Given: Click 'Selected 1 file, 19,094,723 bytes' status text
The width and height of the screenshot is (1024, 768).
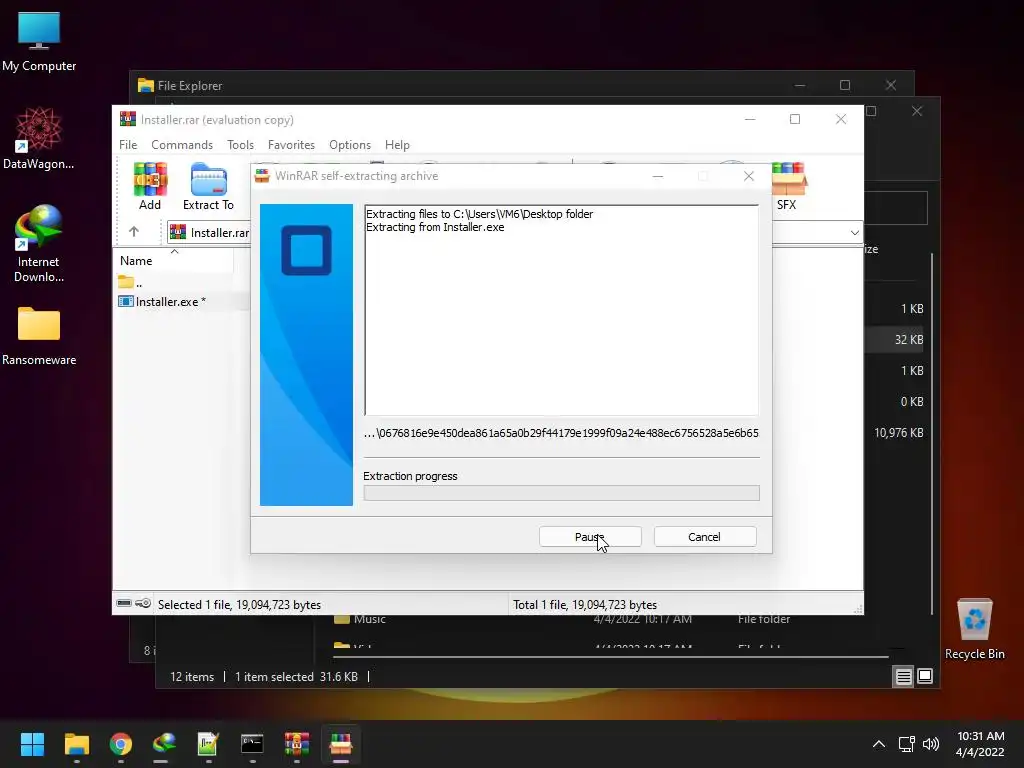Looking at the screenshot, I should click(x=239, y=605).
